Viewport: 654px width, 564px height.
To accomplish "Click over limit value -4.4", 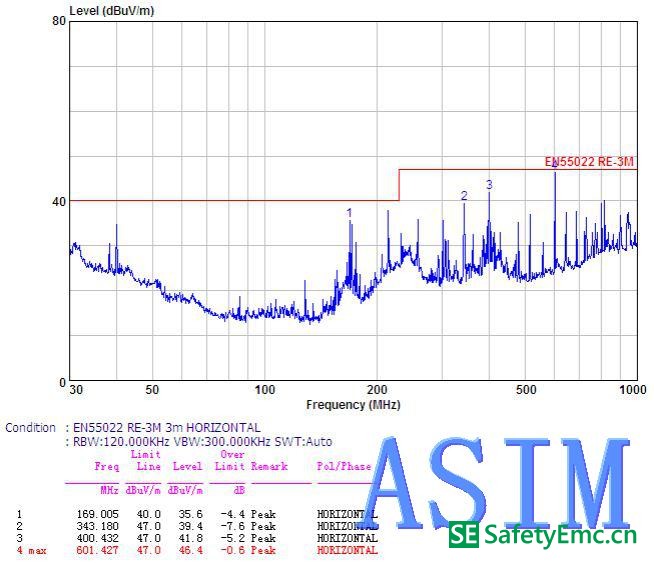I will pos(232,514).
